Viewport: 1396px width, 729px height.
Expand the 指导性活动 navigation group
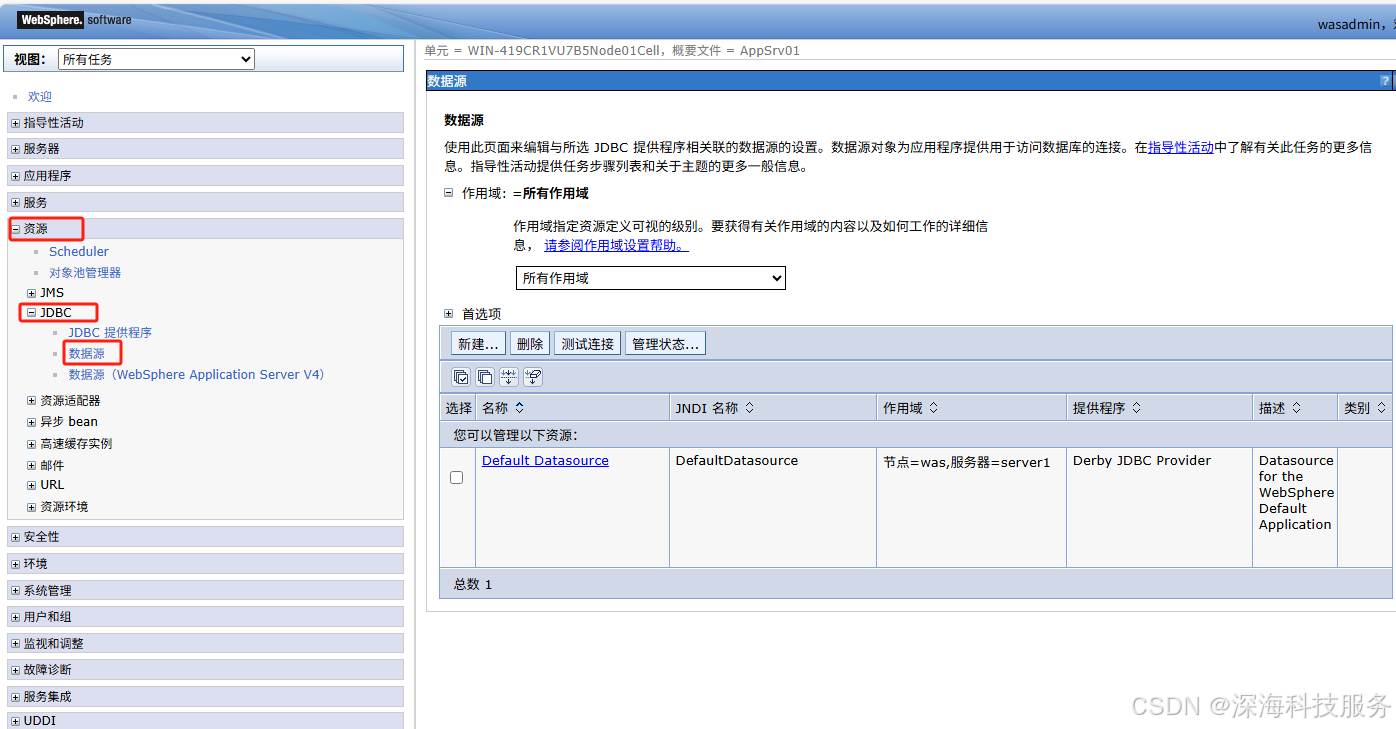pyautogui.click(x=15, y=123)
